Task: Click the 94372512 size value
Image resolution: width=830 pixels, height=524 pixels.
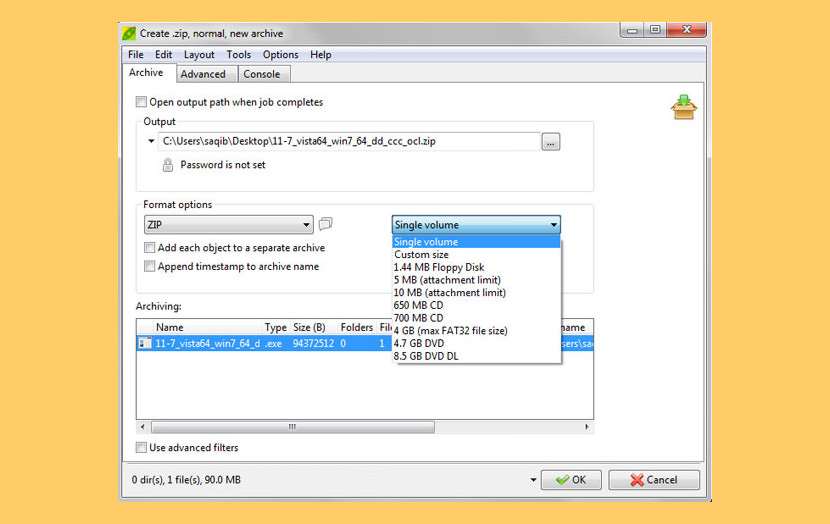Action: pos(313,344)
